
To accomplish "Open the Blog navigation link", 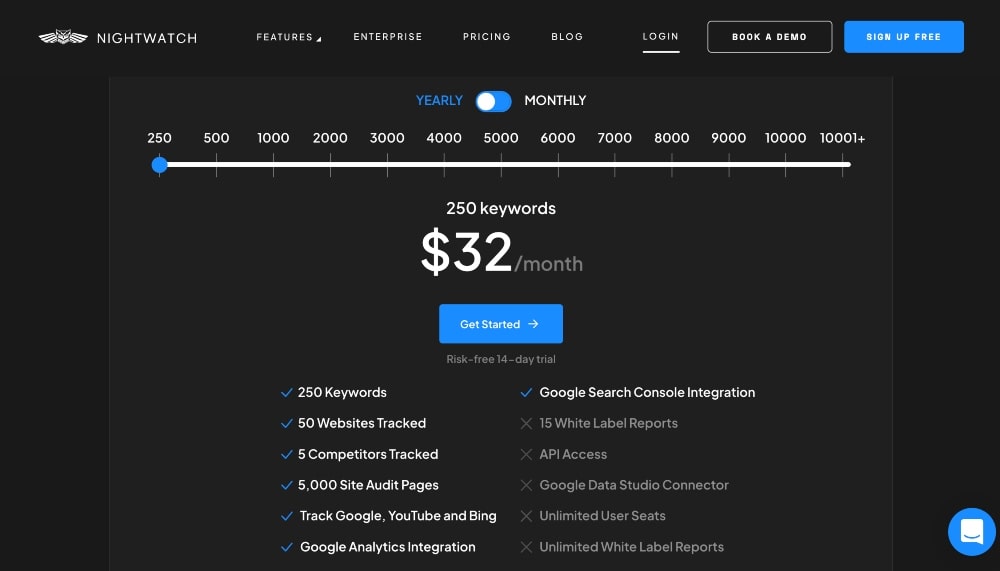I will point(567,37).
